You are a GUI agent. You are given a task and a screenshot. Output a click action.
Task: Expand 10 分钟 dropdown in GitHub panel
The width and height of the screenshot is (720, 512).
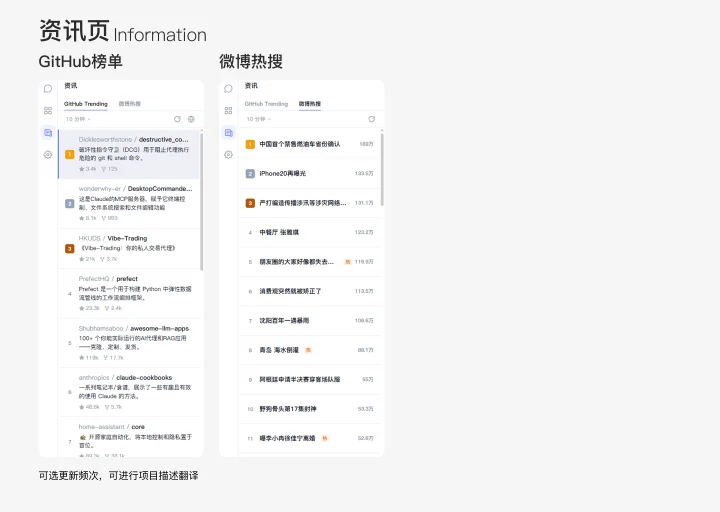tap(78, 119)
